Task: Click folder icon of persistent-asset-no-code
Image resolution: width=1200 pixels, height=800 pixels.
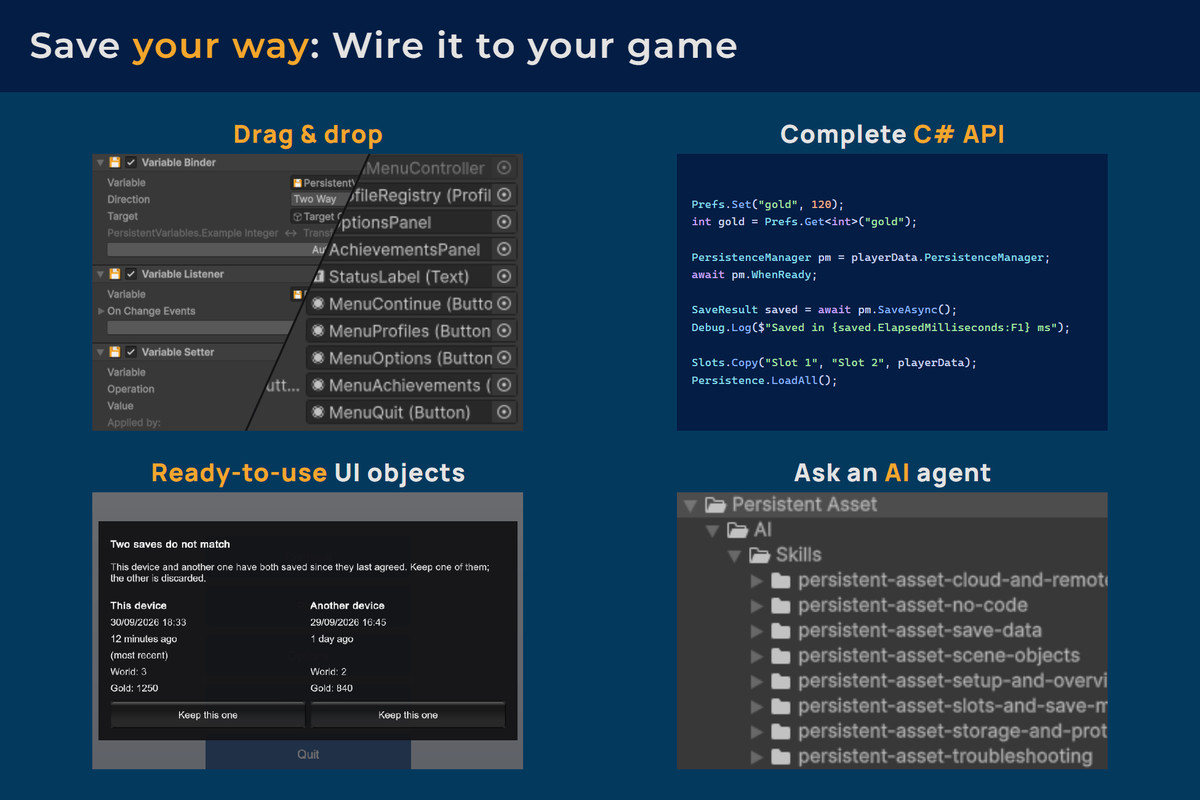Action: (781, 605)
